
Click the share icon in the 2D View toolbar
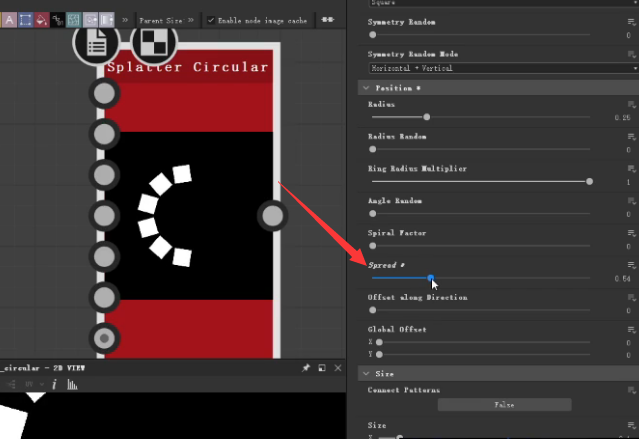pos(12,384)
